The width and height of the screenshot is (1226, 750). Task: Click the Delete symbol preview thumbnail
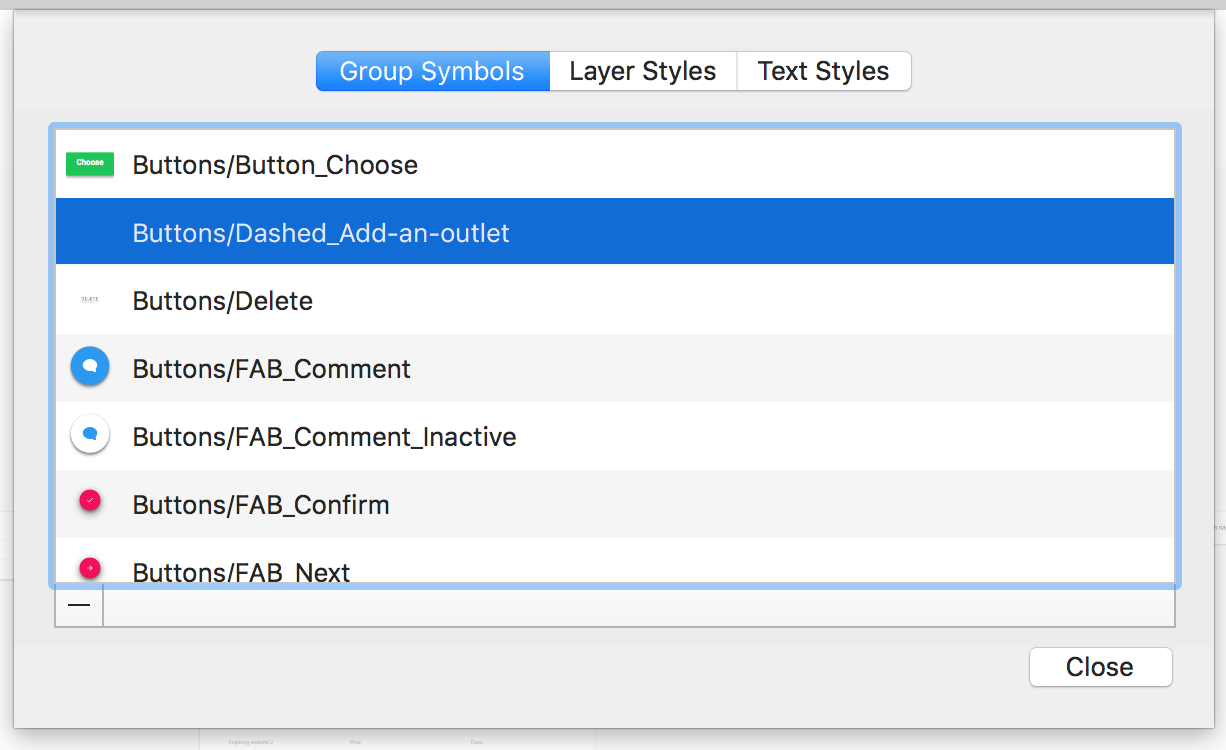point(90,300)
